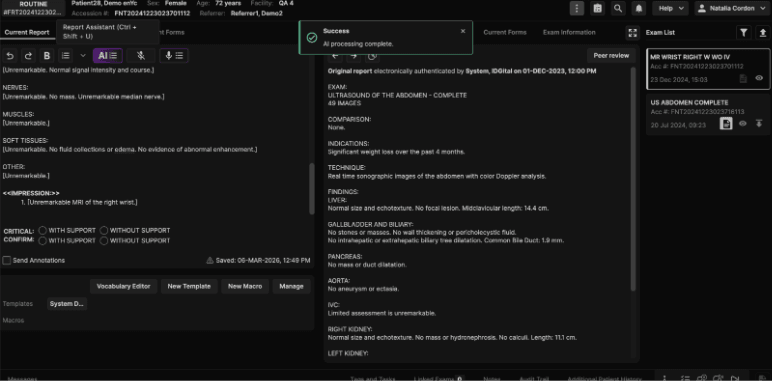Open the worklist clipboard icon

tap(597, 8)
